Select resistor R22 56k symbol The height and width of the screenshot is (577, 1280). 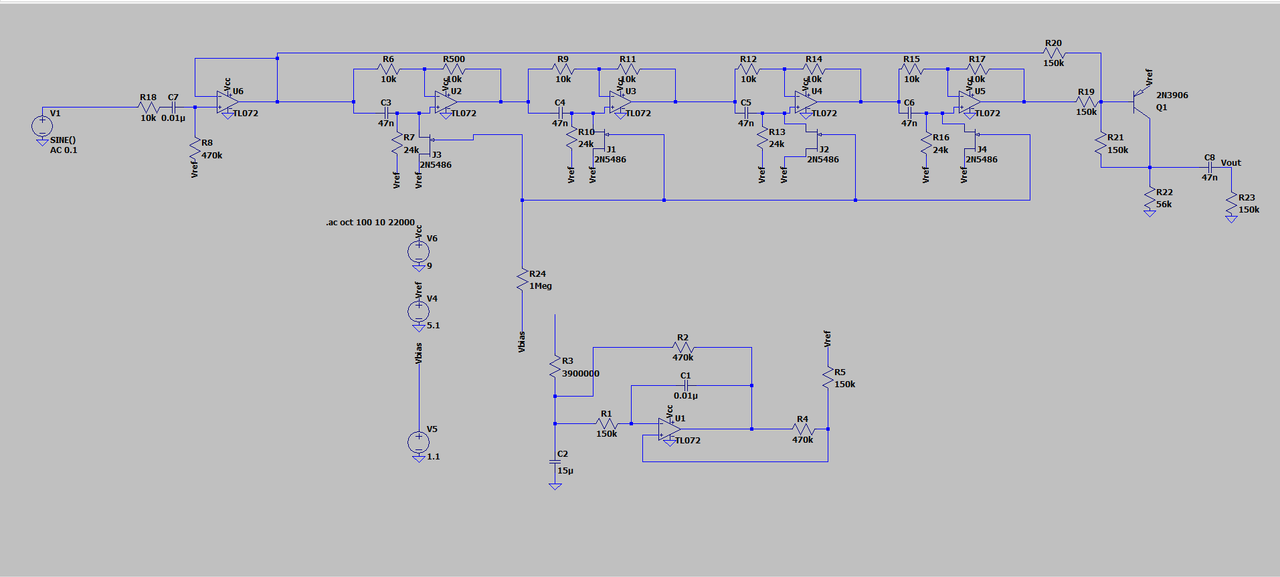tap(1149, 196)
